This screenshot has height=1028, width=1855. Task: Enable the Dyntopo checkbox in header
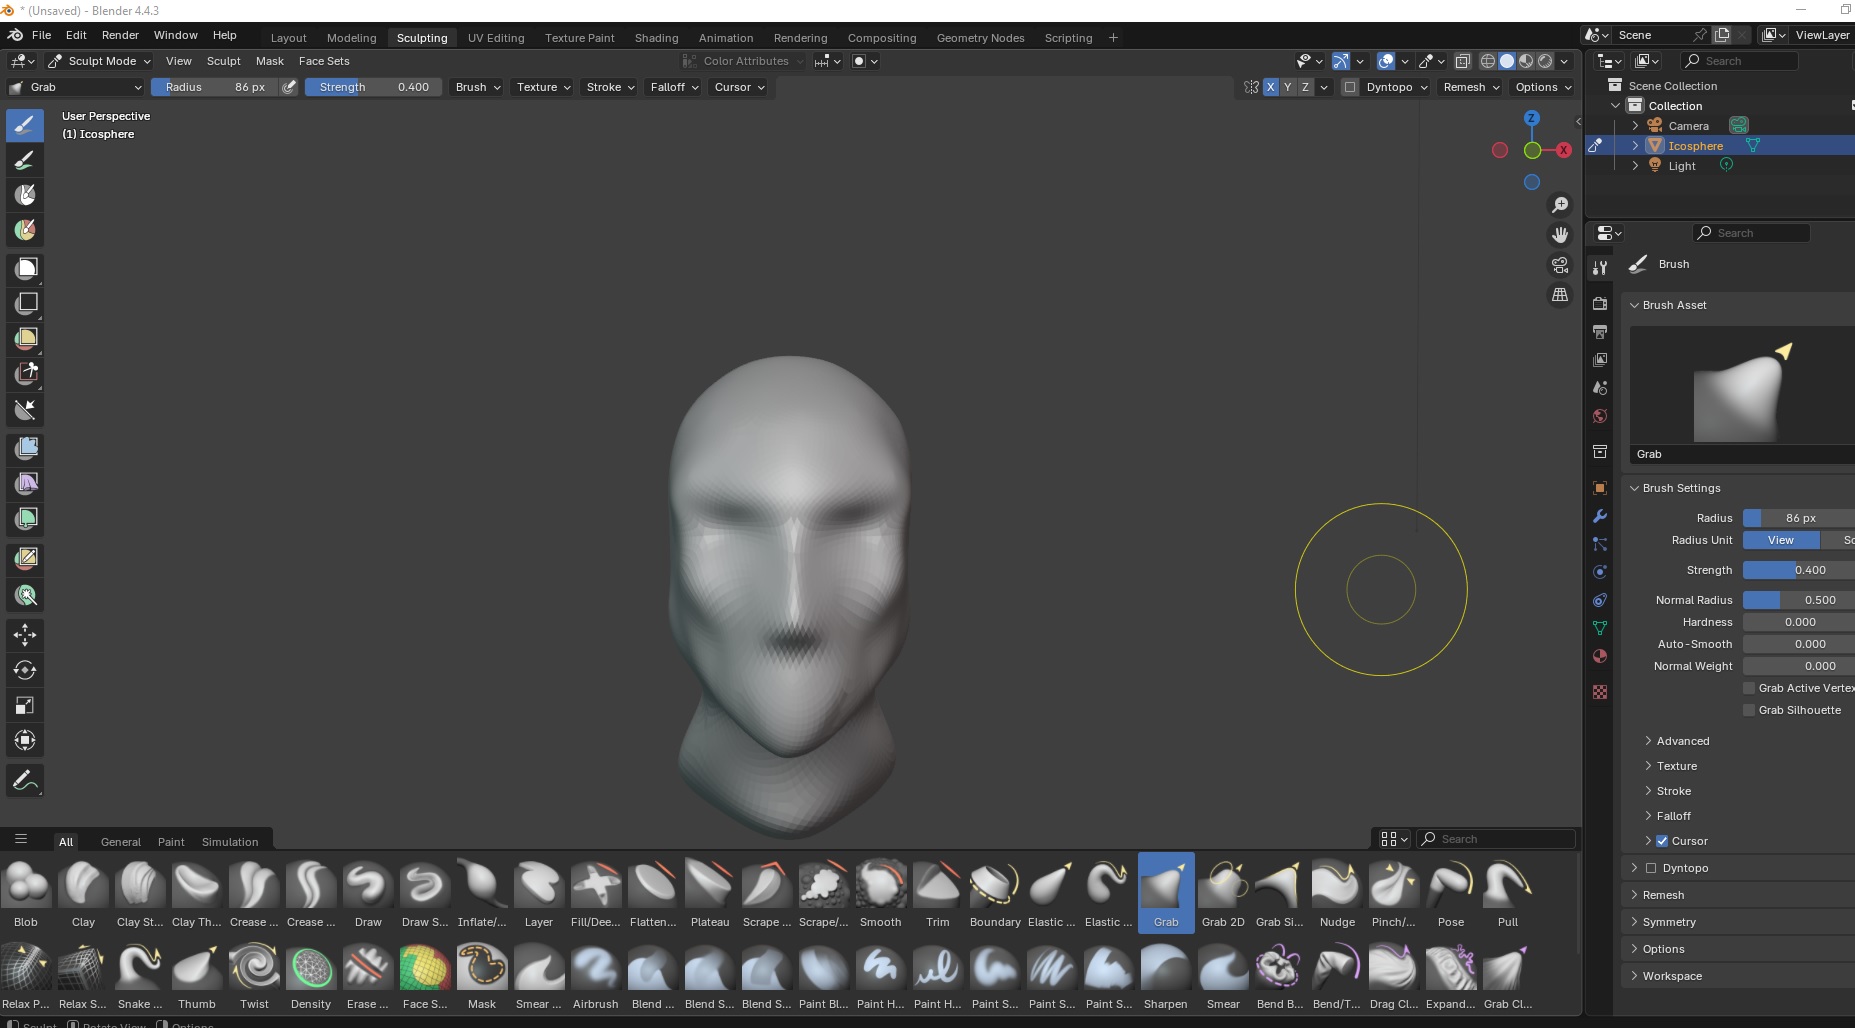(1350, 87)
